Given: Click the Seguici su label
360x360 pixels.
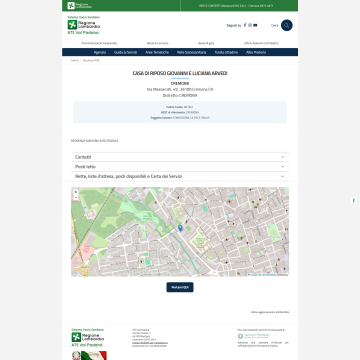Looking at the screenshot, I should point(233,25).
